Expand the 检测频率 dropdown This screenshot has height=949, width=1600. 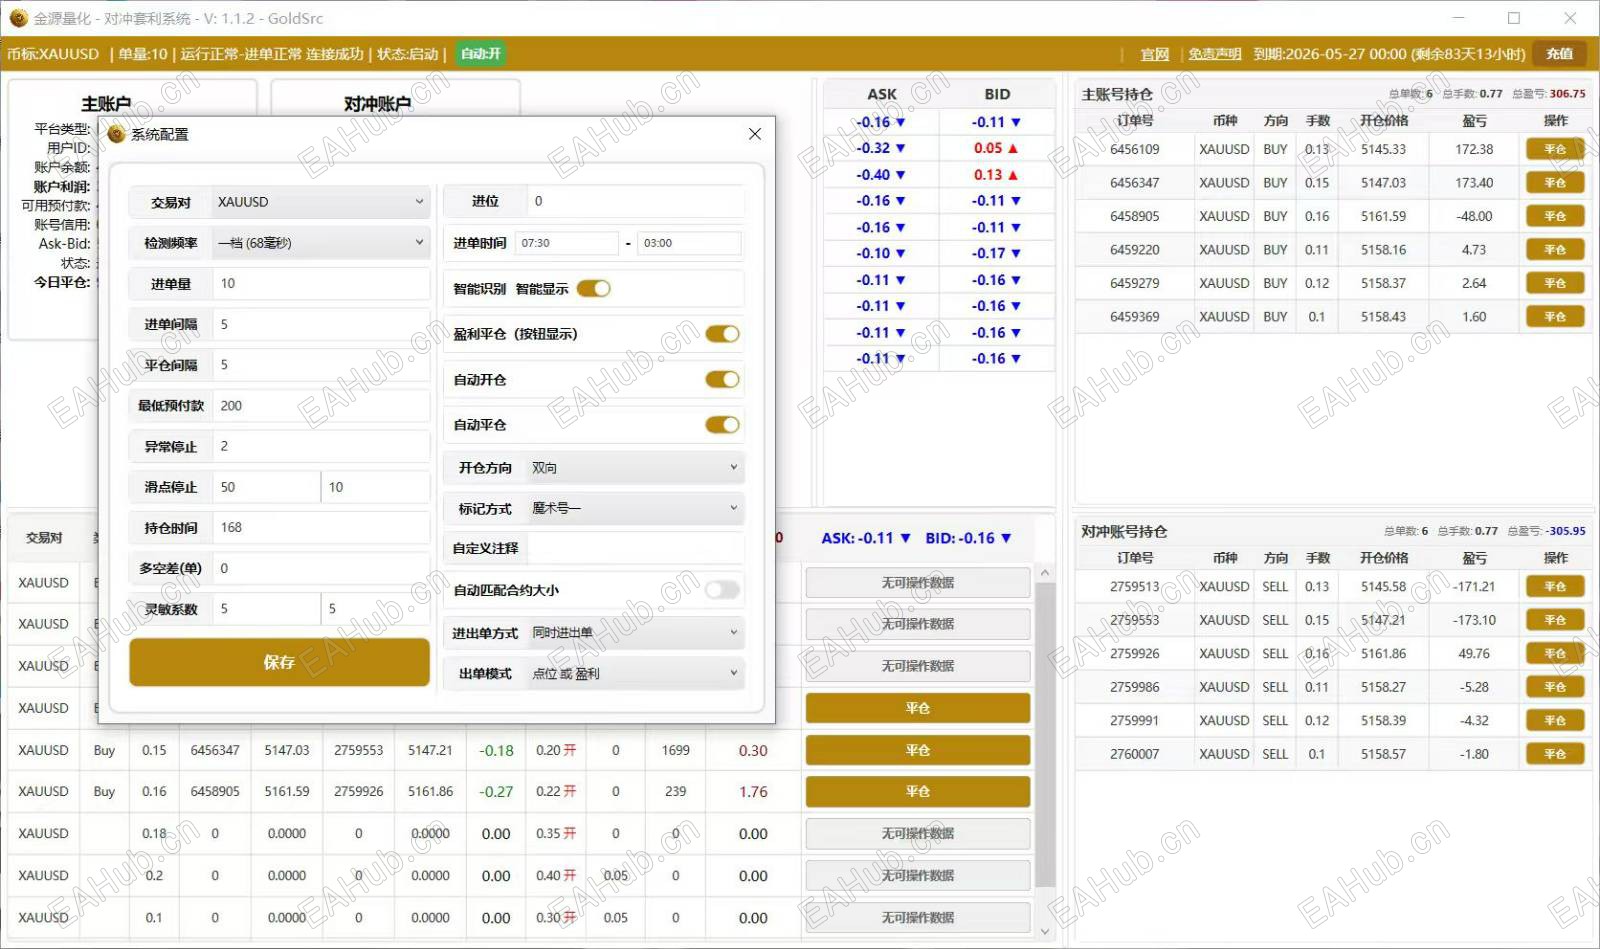(321, 243)
